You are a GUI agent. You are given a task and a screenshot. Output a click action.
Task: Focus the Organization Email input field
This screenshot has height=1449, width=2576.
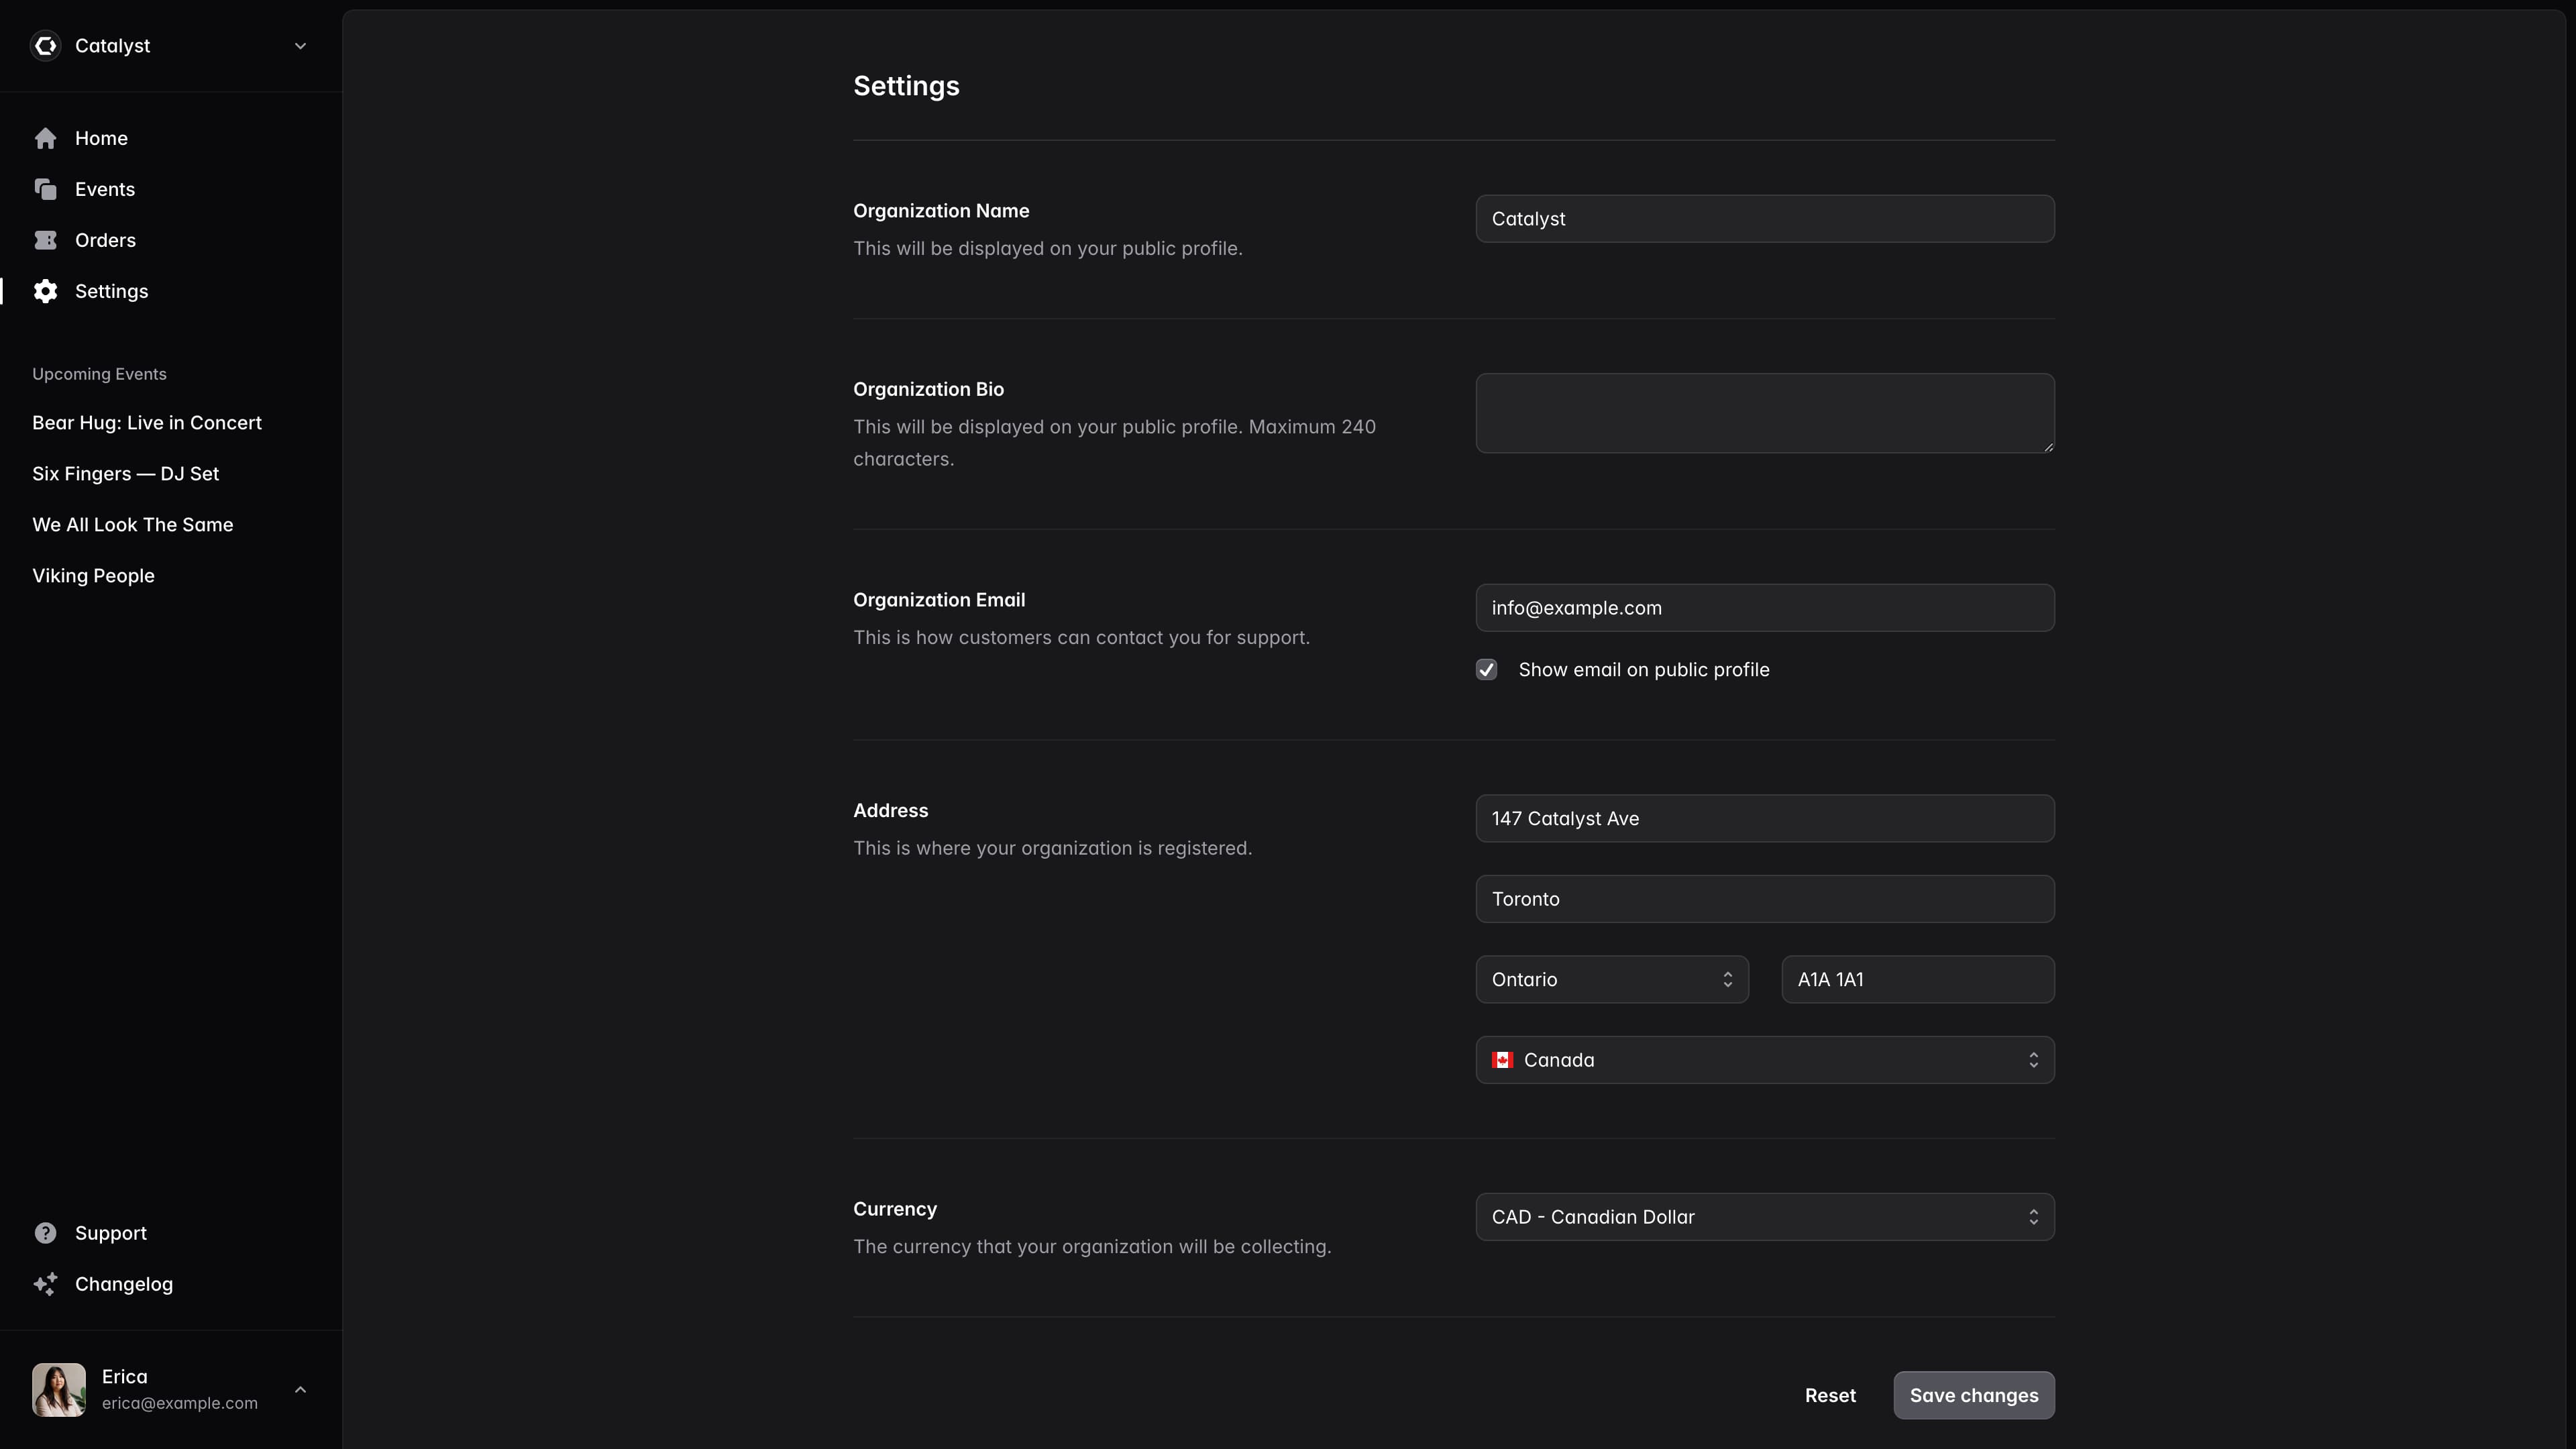pyautogui.click(x=1765, y=608)
